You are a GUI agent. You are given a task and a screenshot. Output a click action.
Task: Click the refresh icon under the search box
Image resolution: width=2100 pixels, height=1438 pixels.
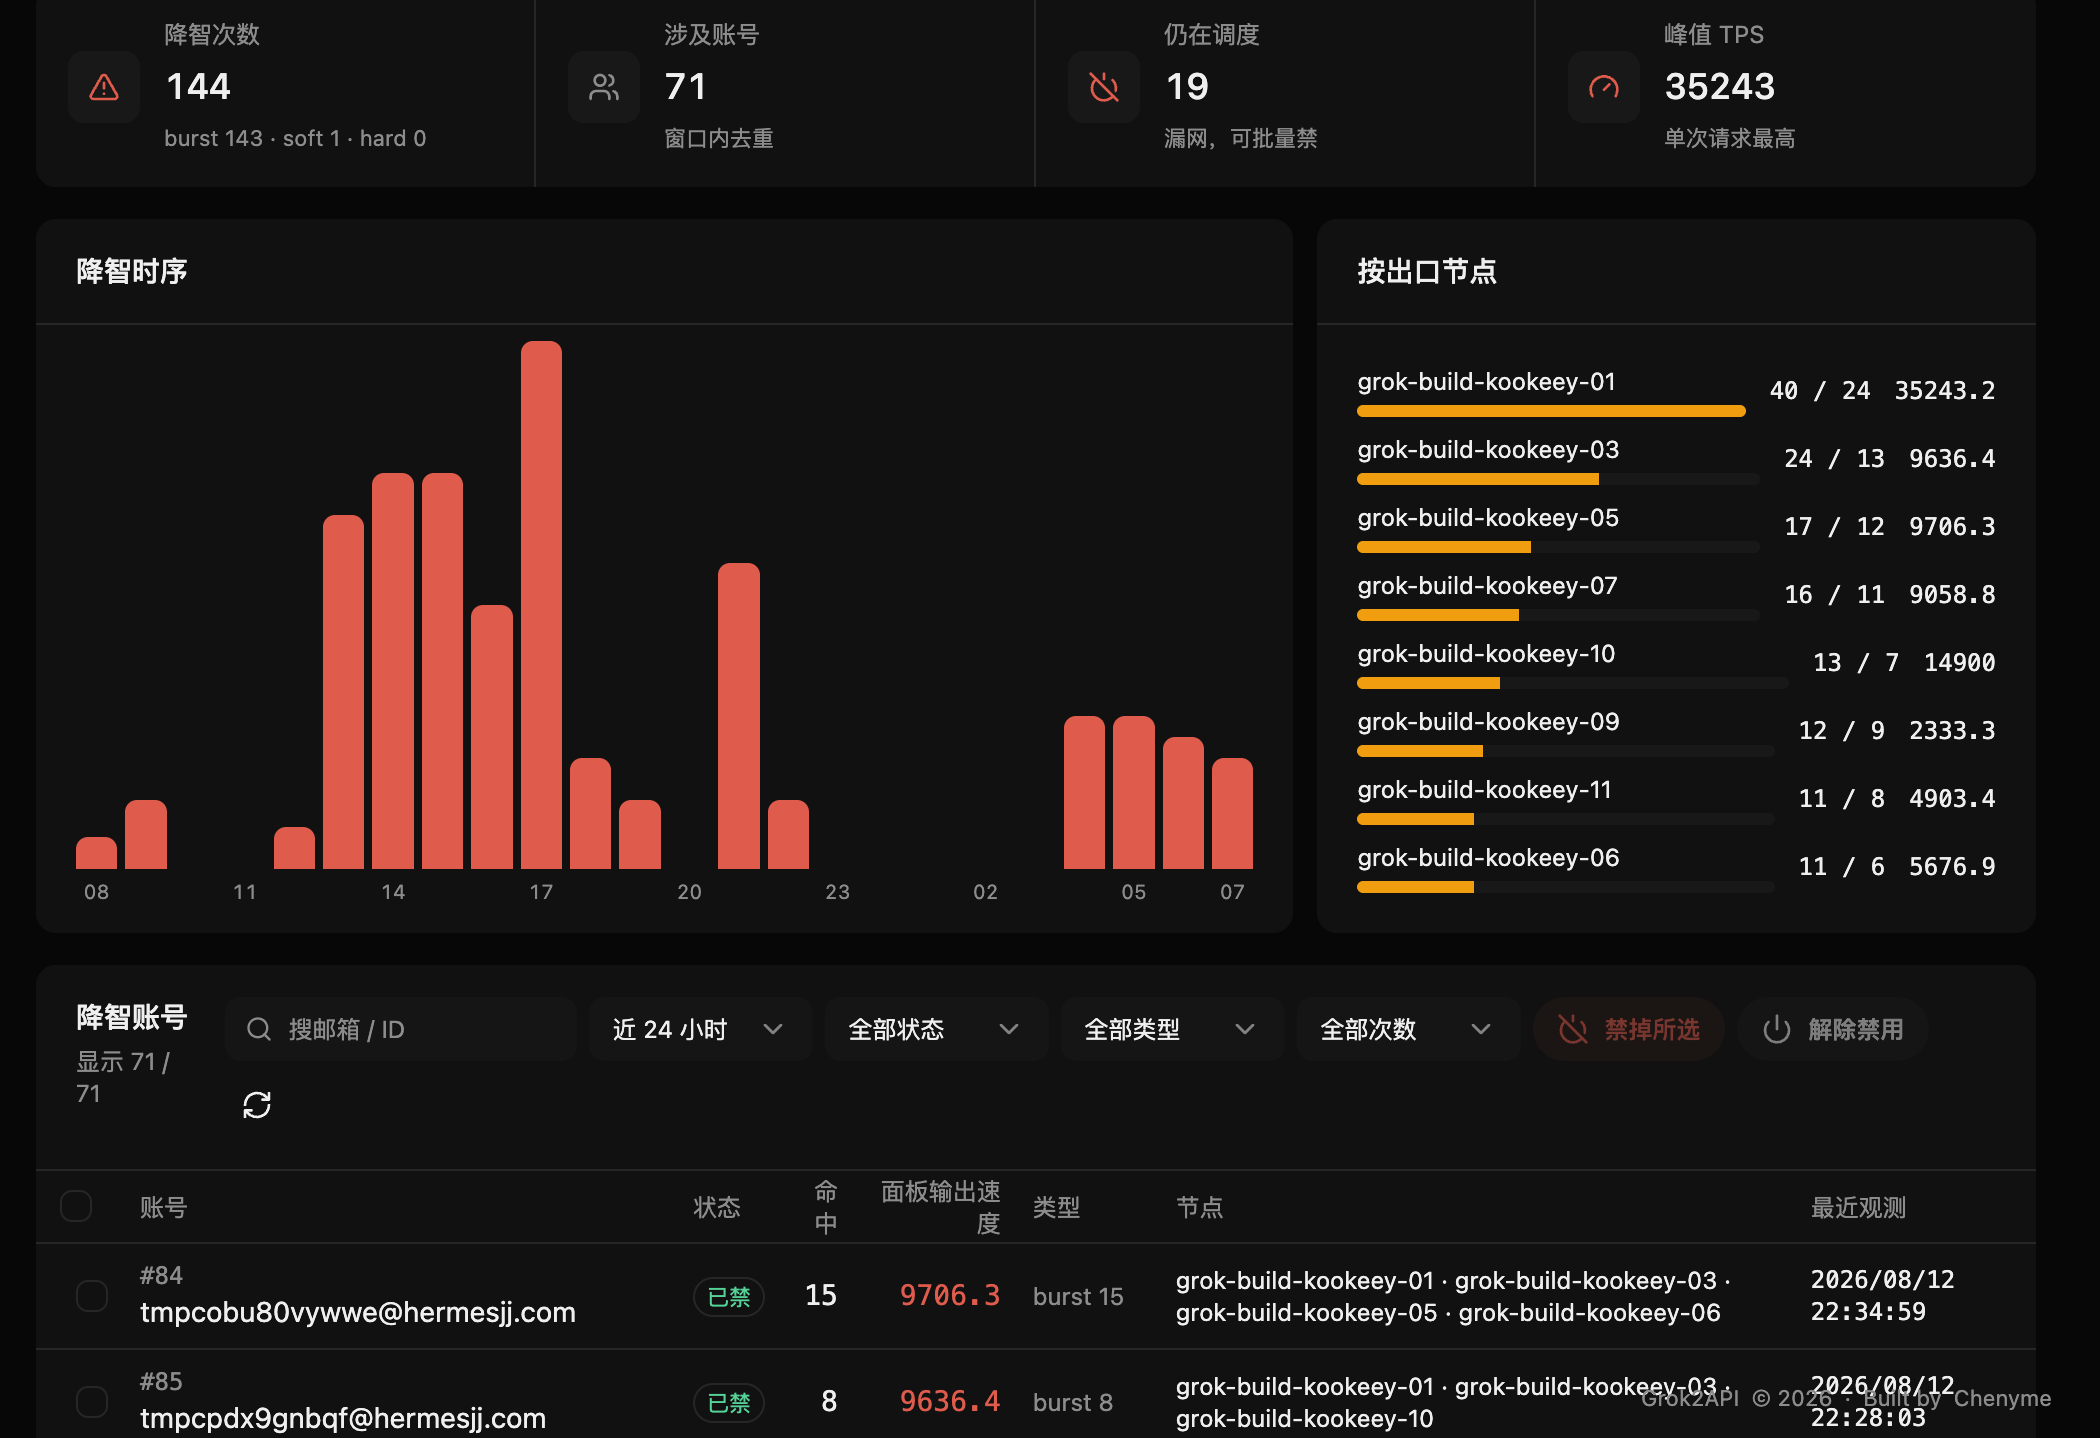257,1105
